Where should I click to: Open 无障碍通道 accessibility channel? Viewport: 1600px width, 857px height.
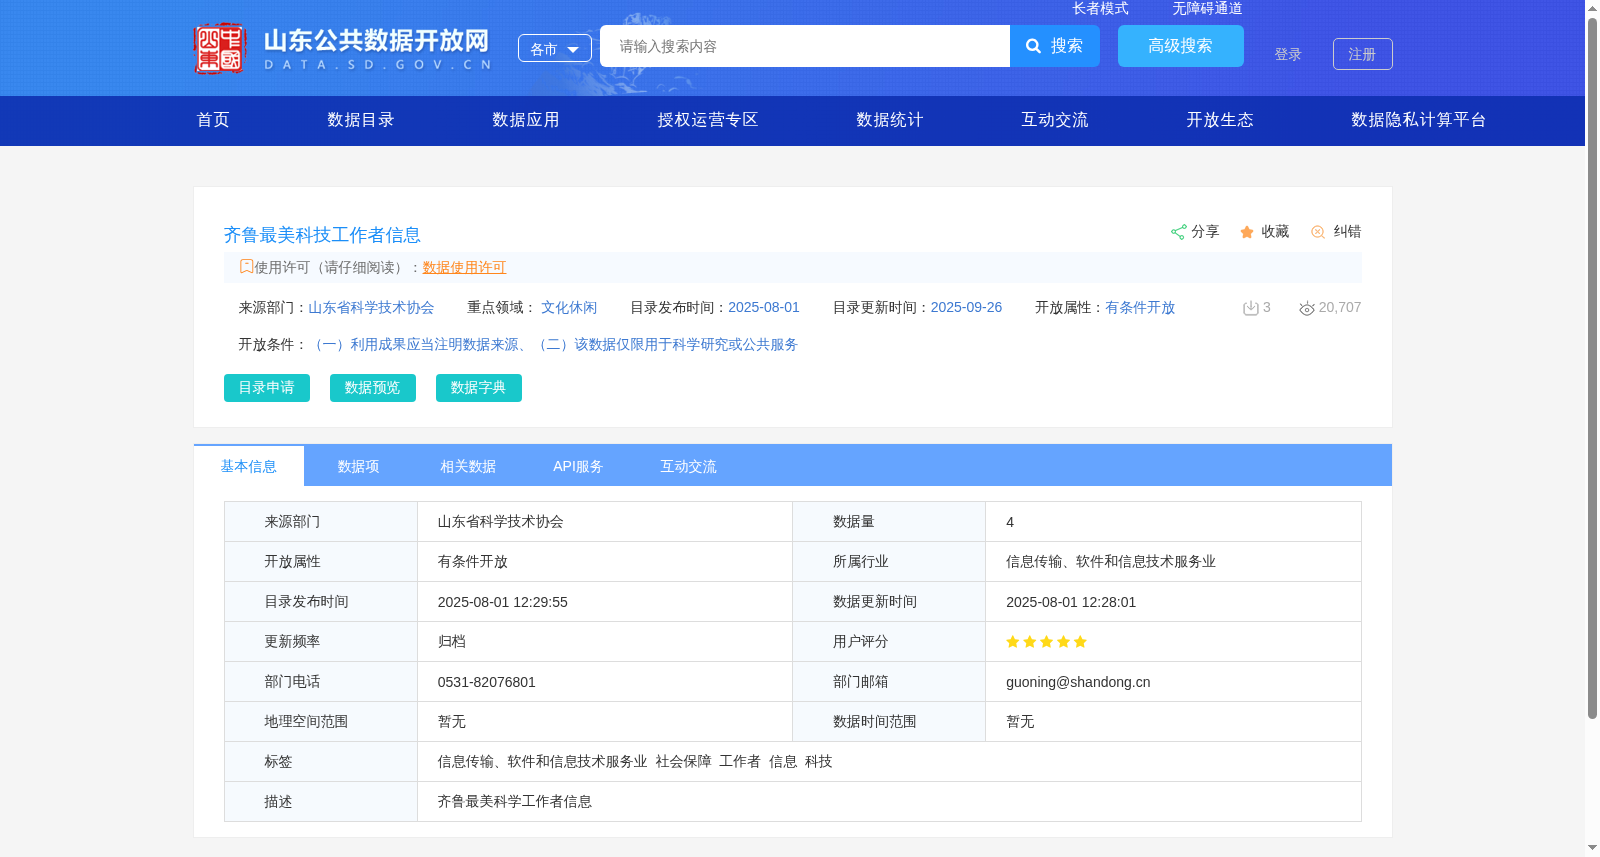(1207, 8)
